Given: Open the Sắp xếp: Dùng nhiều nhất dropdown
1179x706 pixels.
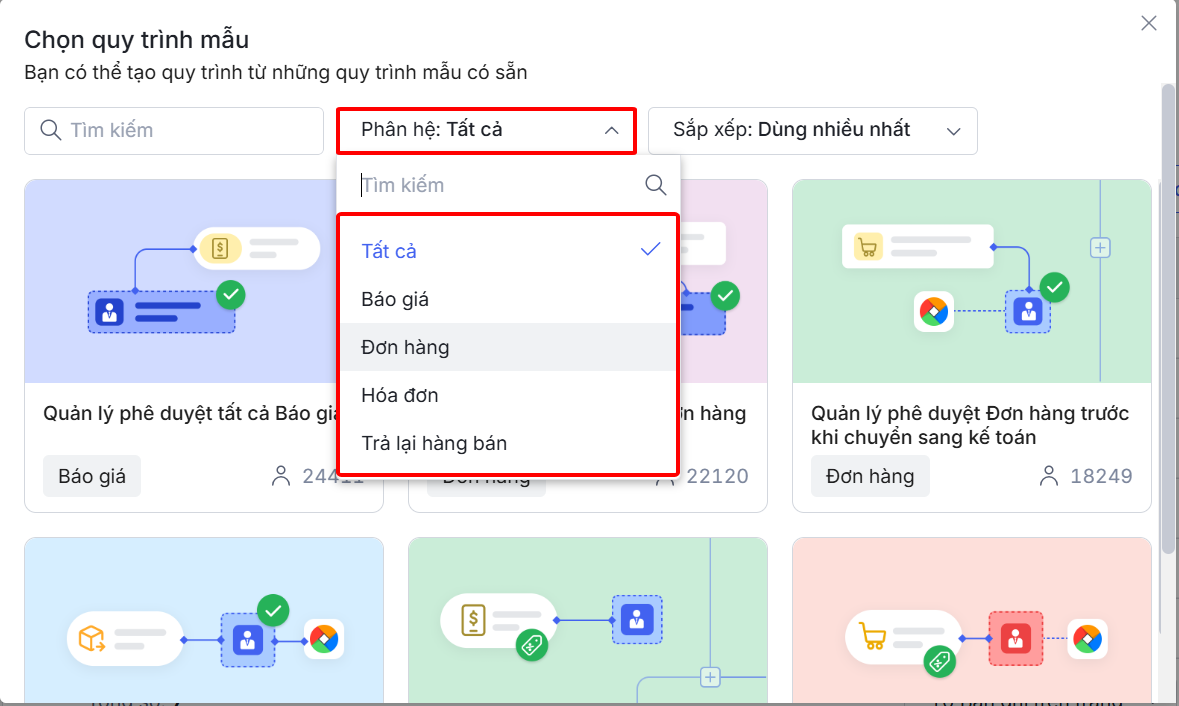Looking at the screenshot, I should coord(813,131).
